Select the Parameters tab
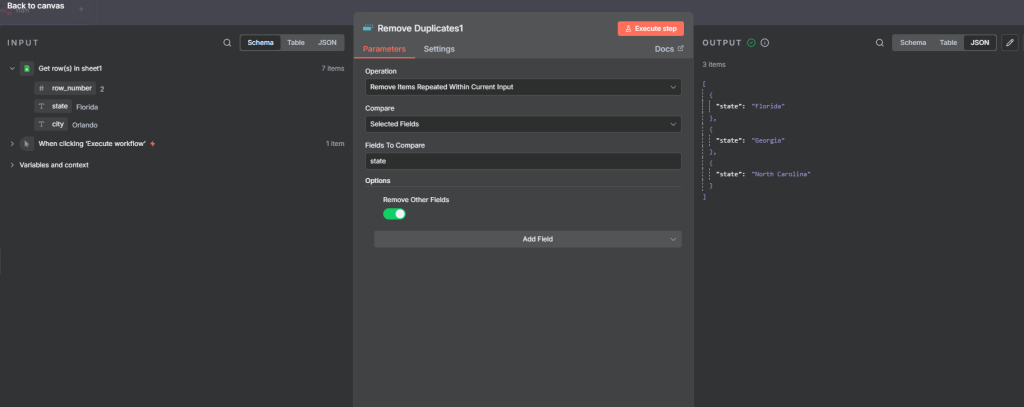 pyautogui.click(x=384, y=49)
